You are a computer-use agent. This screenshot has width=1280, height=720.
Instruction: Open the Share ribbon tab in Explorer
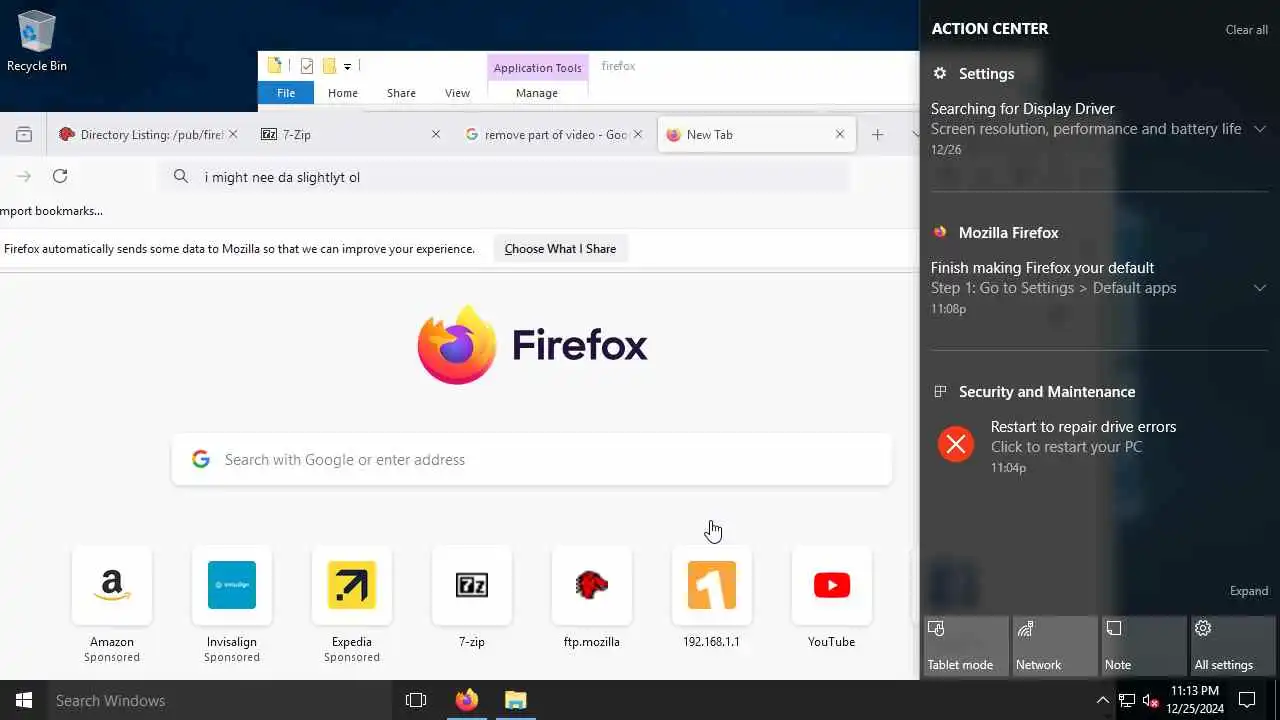coord(401,93)
